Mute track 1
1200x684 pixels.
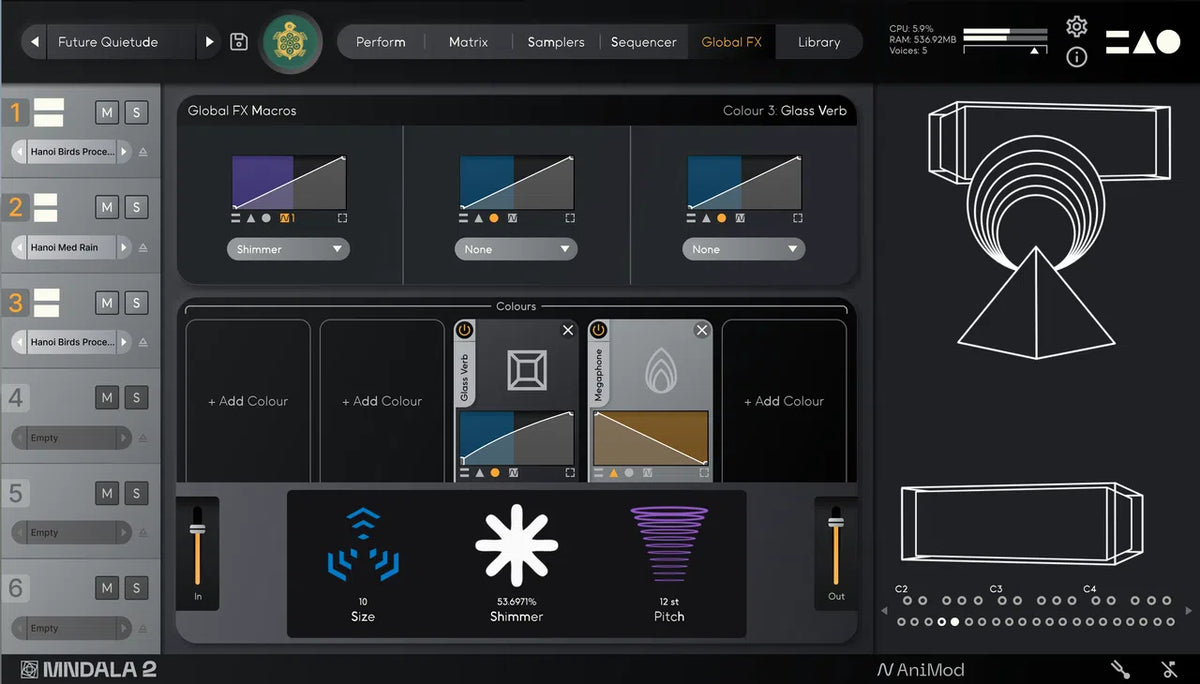click(107, 112)
